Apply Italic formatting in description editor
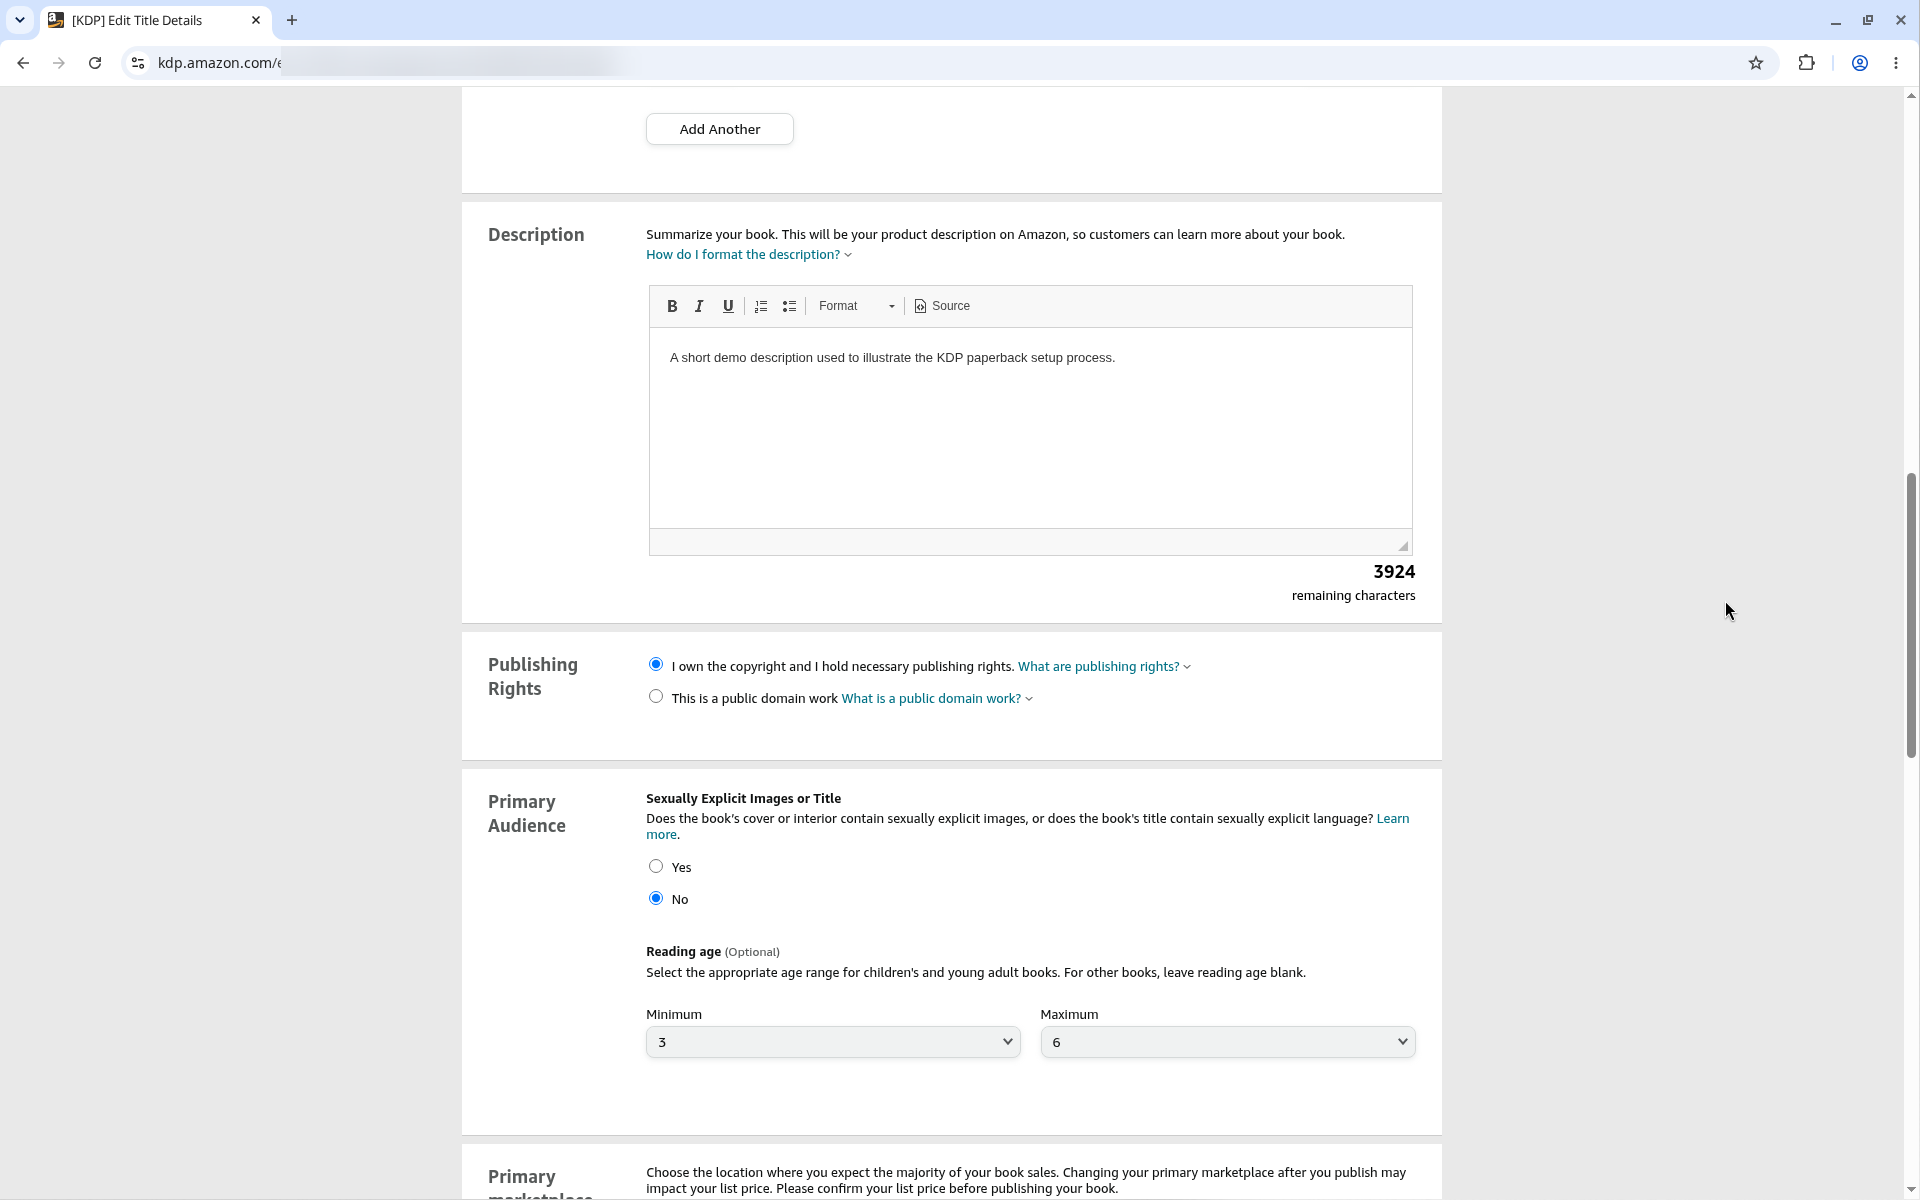This screenshot has height=1200, width=1920. point(700,306)
